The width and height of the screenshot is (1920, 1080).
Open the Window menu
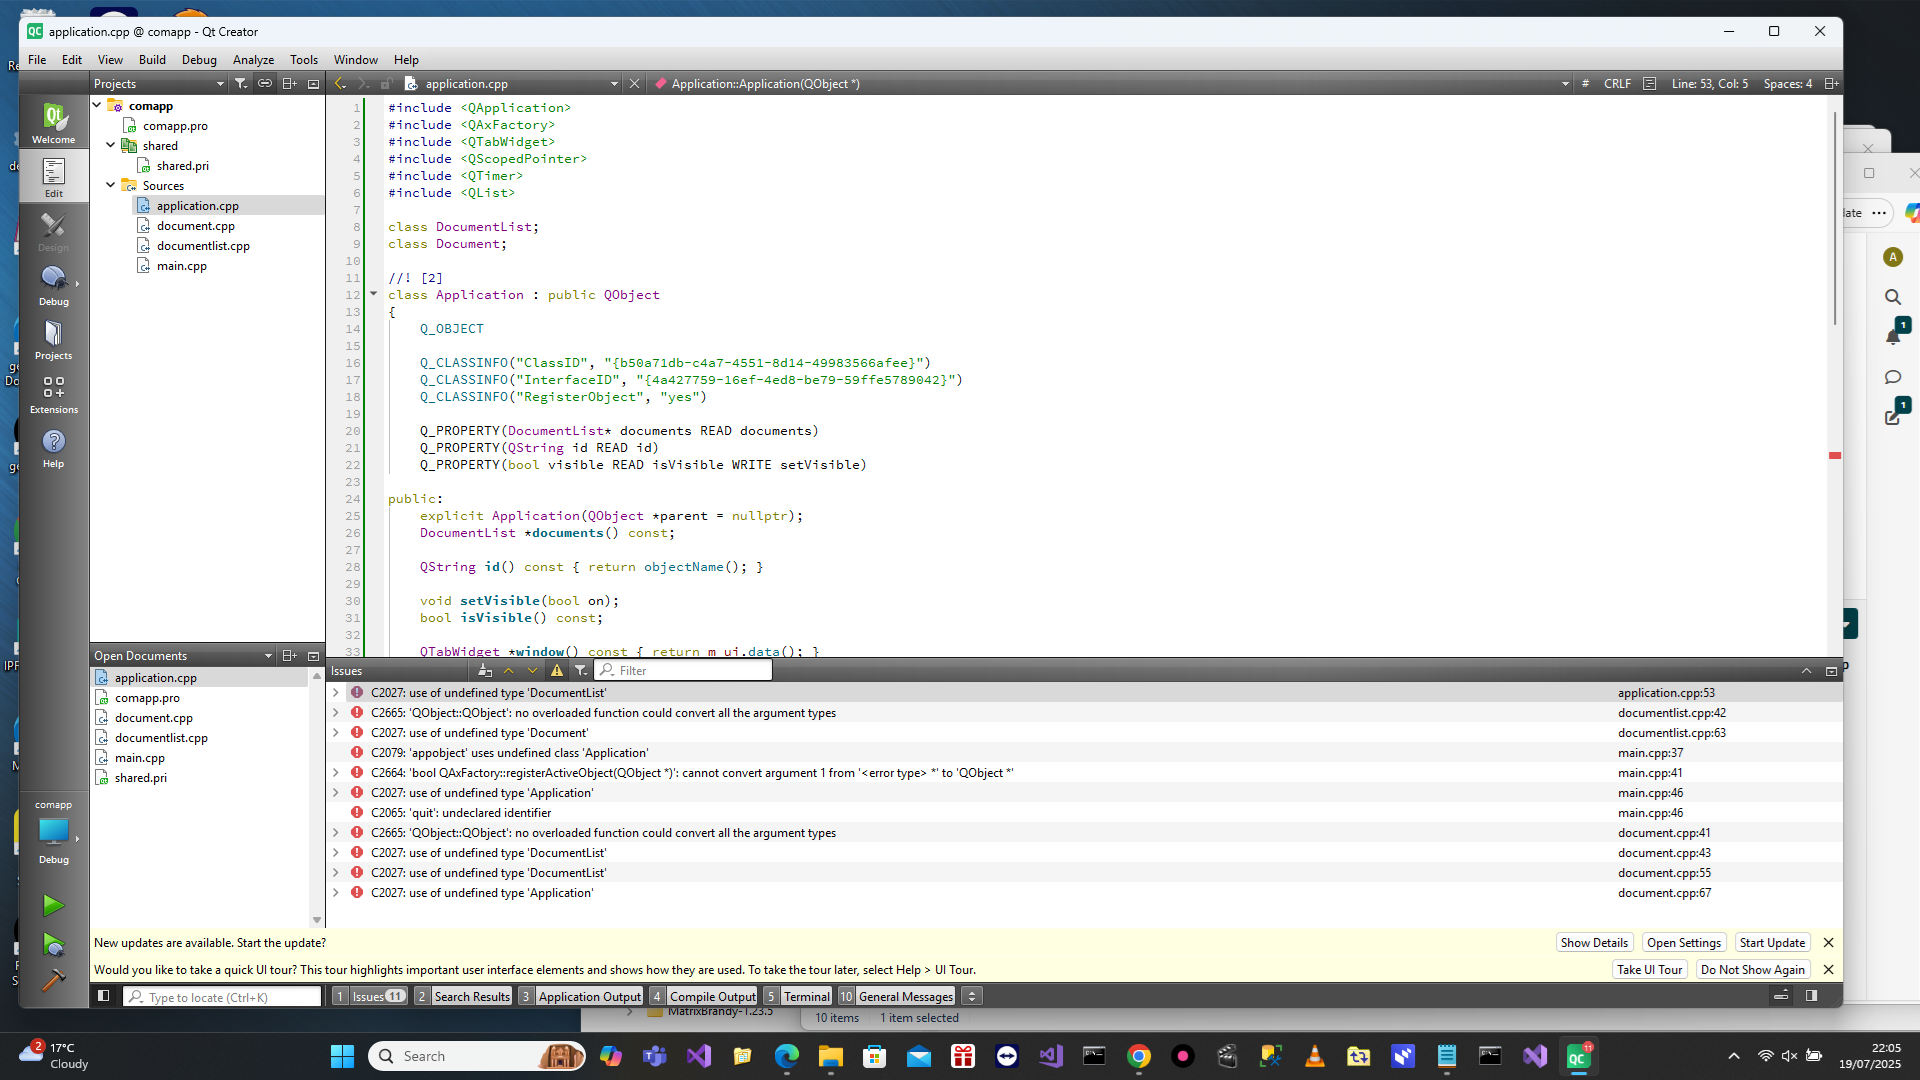pos(355,60)
